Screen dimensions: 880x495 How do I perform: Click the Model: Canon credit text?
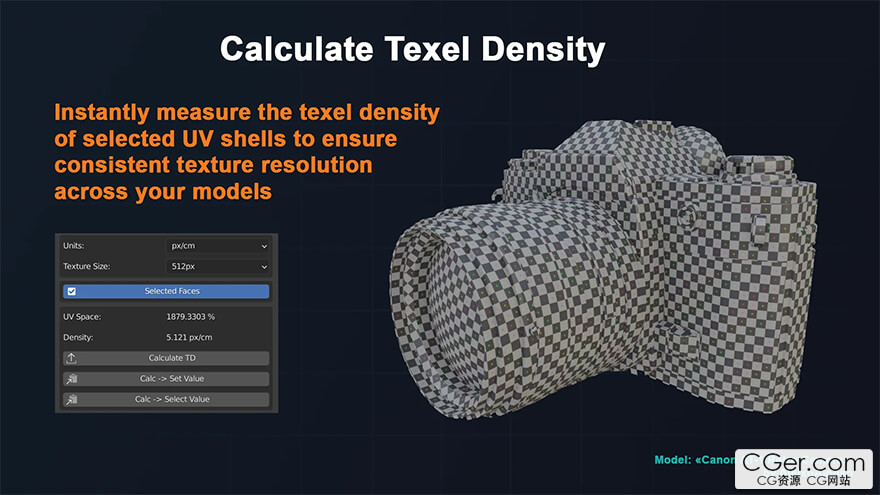coord(694,460)
